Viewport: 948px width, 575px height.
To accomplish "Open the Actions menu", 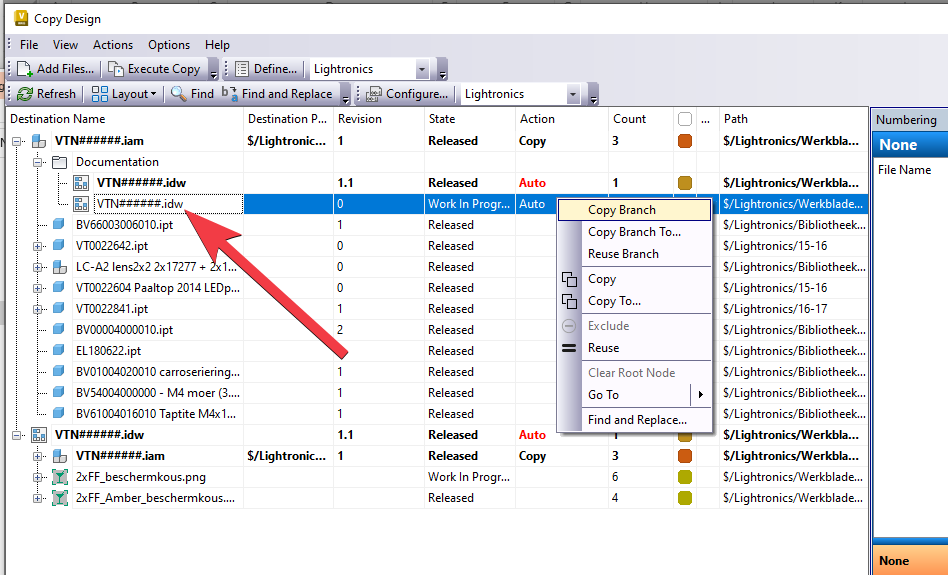I will pyautogui.click(x=112, y=45).
